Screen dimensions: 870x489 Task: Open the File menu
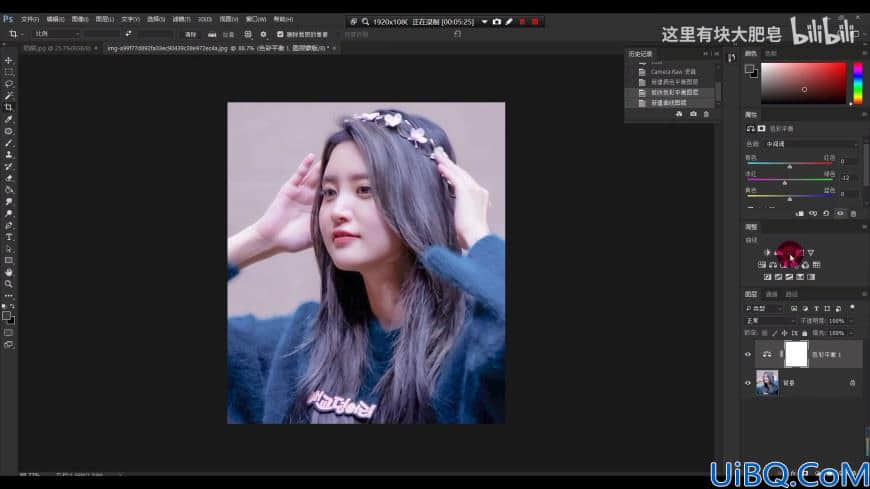tap(29, 19)
